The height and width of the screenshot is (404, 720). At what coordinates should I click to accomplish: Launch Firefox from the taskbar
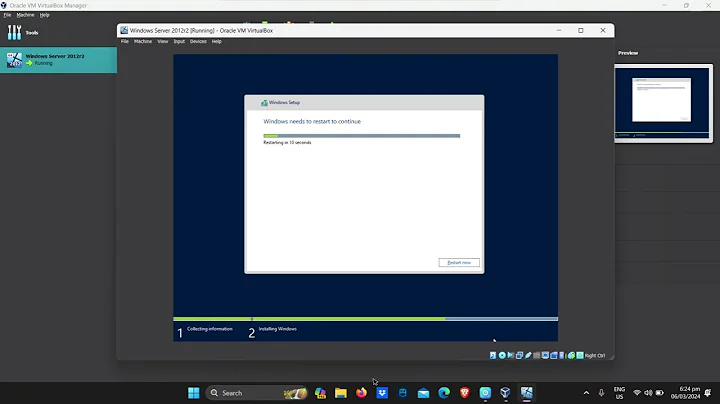click(361, 393)
